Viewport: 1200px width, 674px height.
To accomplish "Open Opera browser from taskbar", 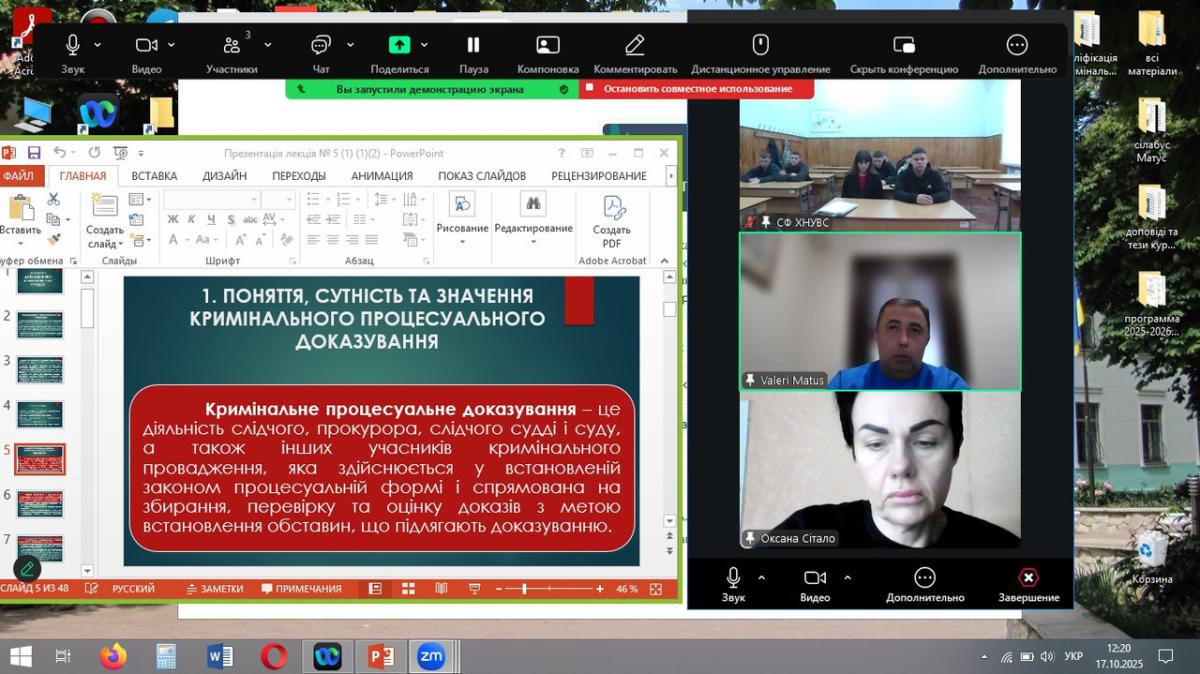I will pos(274,656).
